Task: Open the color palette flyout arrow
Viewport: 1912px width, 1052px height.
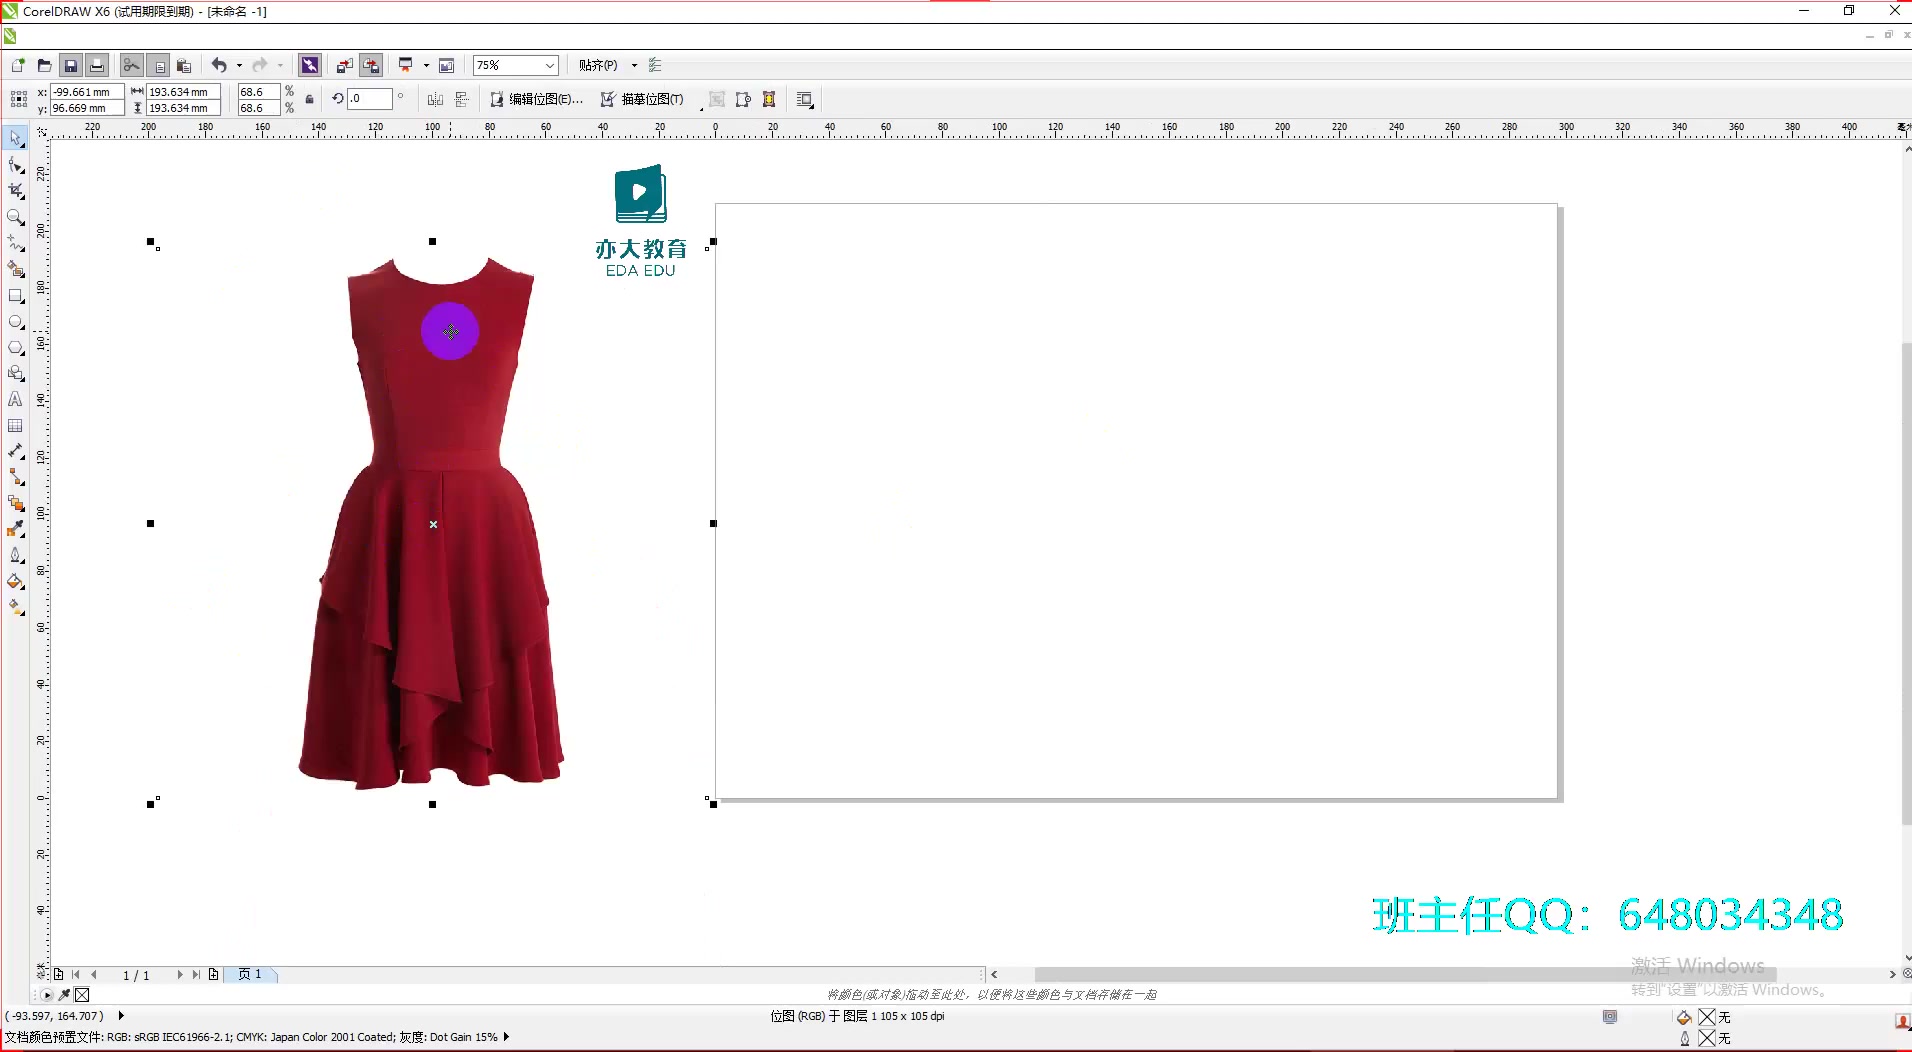Action: pyautogui.click(x=47, y=995)
